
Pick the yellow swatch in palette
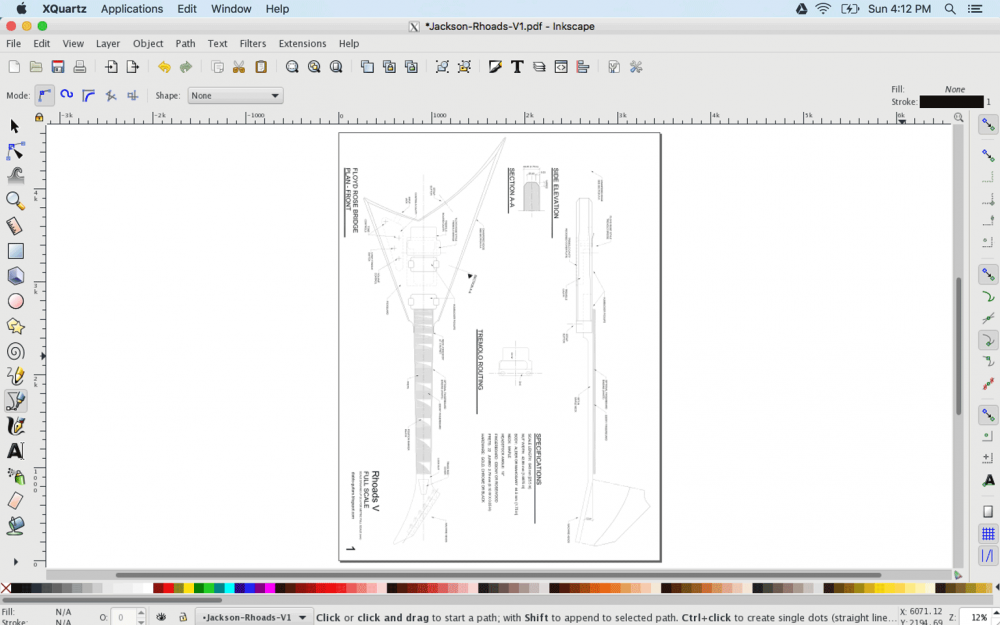(x=188, y=588)
